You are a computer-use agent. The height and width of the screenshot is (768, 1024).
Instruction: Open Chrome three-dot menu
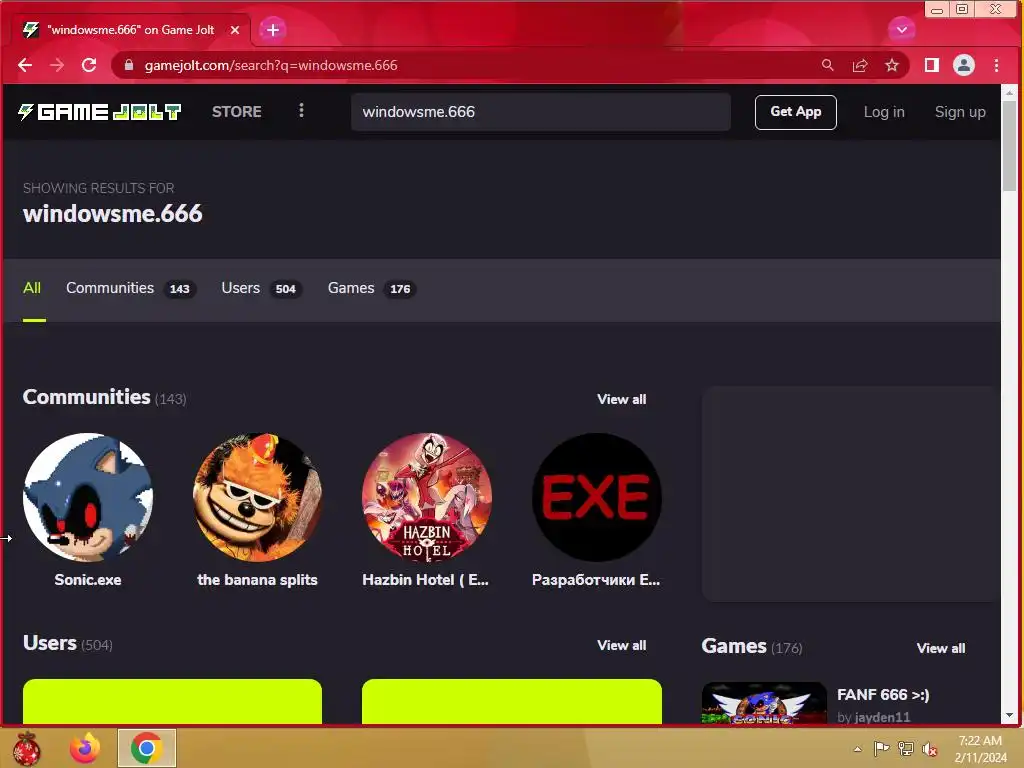click(x=996, y=65)
